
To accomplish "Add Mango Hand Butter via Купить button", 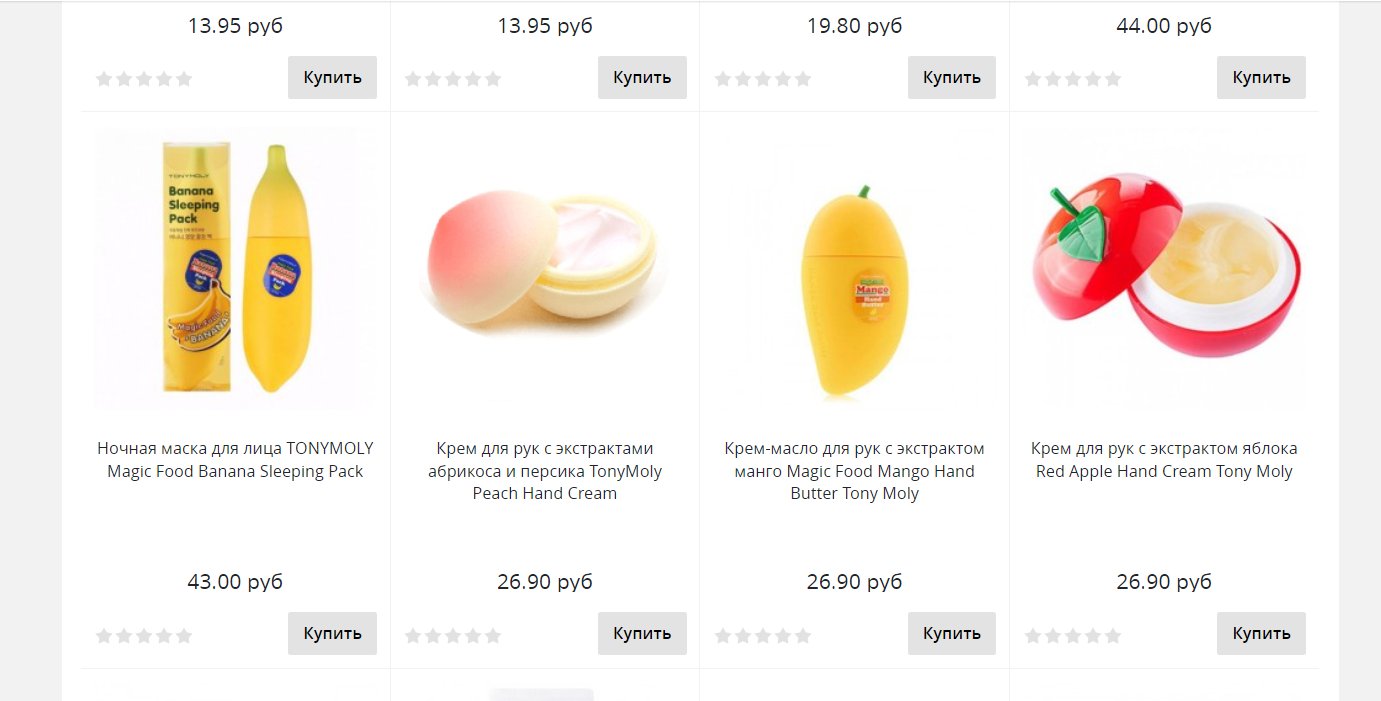I will [x=952, y=633].
